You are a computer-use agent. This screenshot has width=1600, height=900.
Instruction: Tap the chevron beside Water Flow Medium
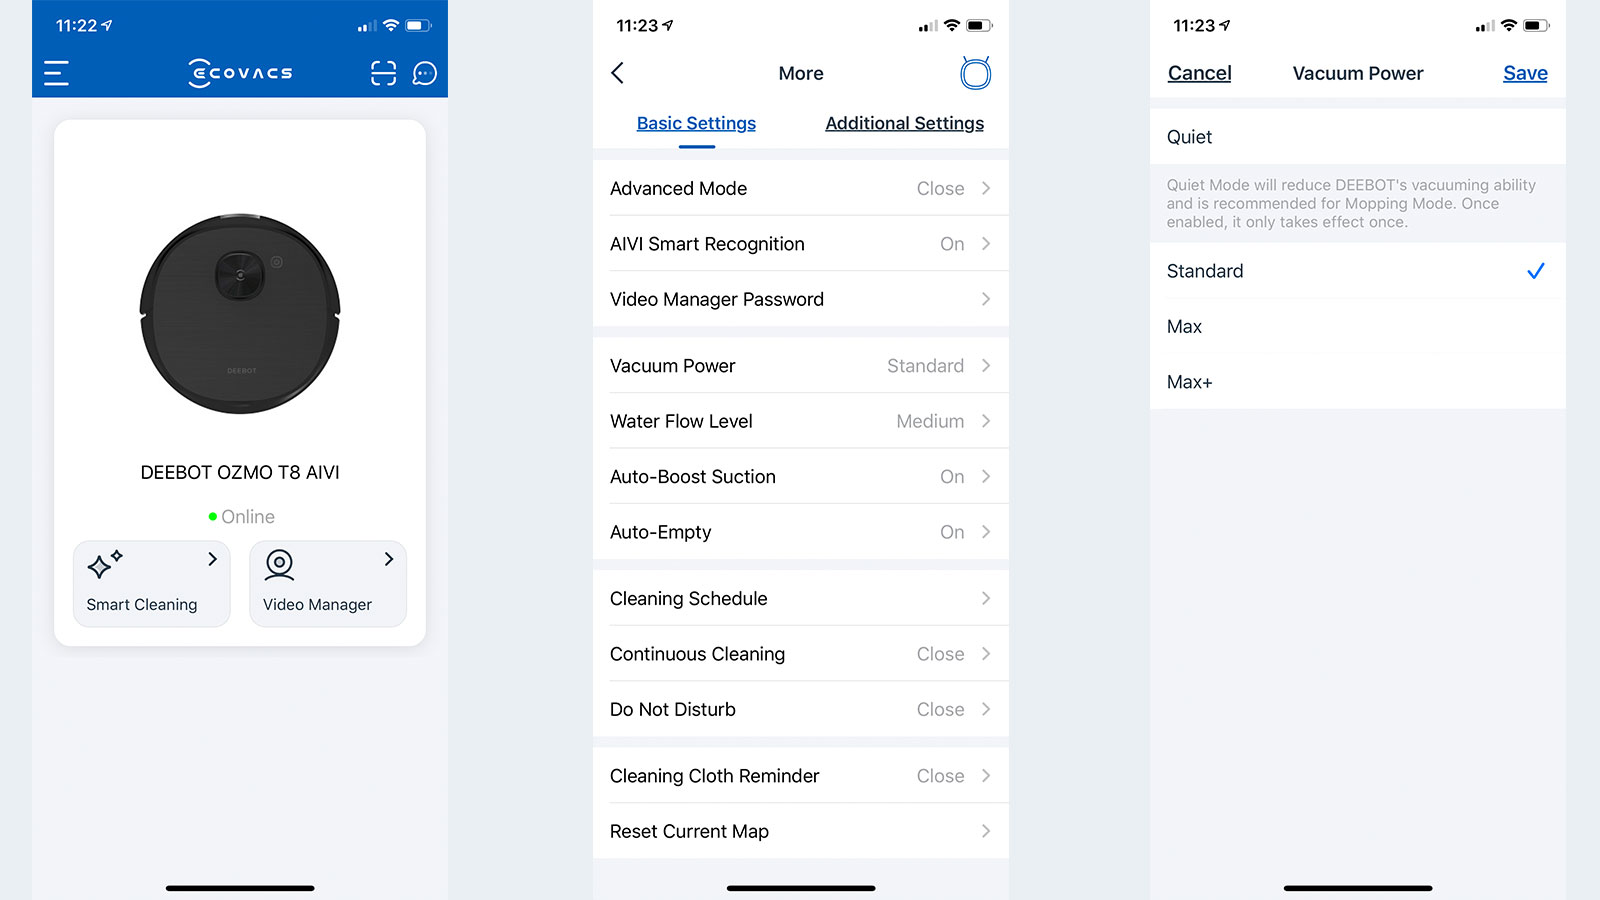pyautogui.click(x=986, y=421)
